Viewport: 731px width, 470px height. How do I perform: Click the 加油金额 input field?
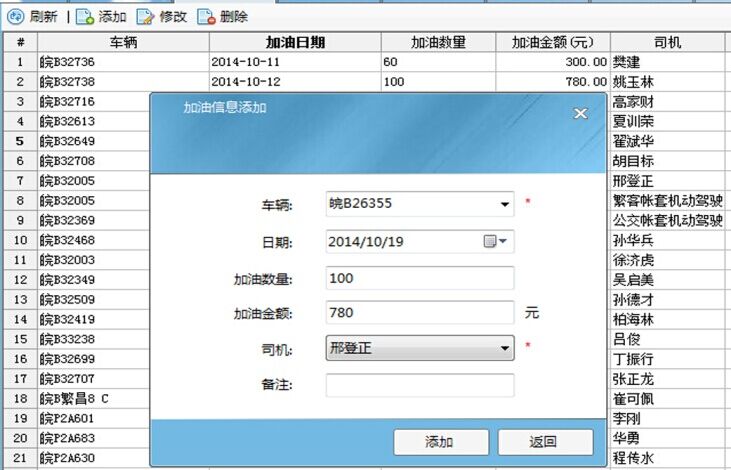[x=420, y=313]
